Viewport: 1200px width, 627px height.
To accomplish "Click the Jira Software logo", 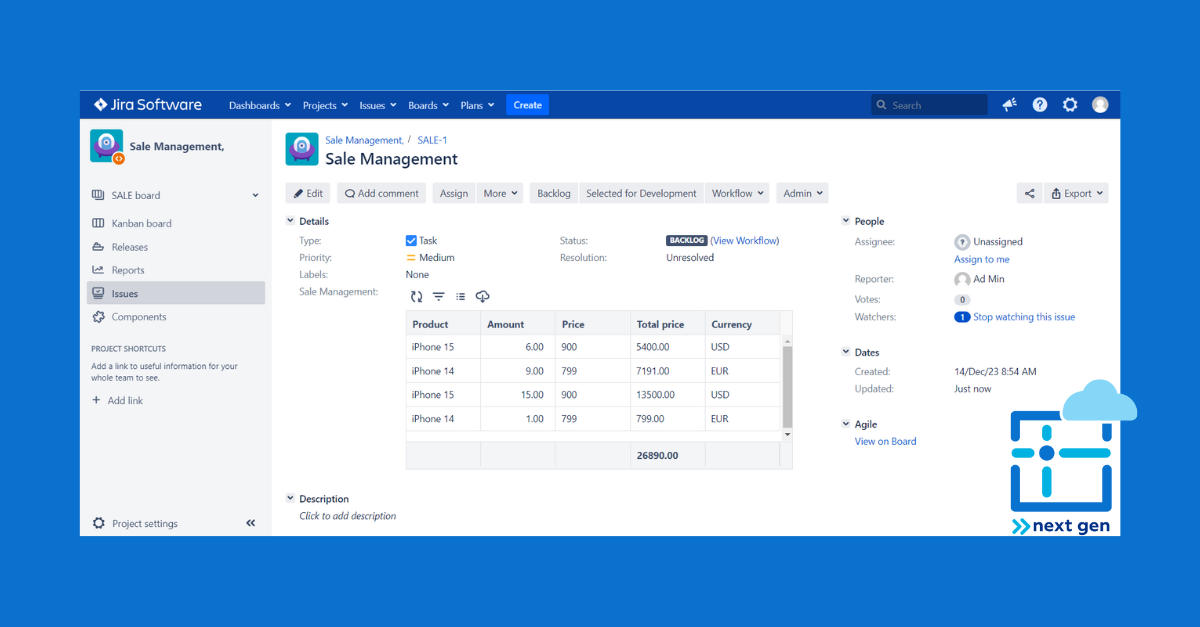I will coord(148,105).
